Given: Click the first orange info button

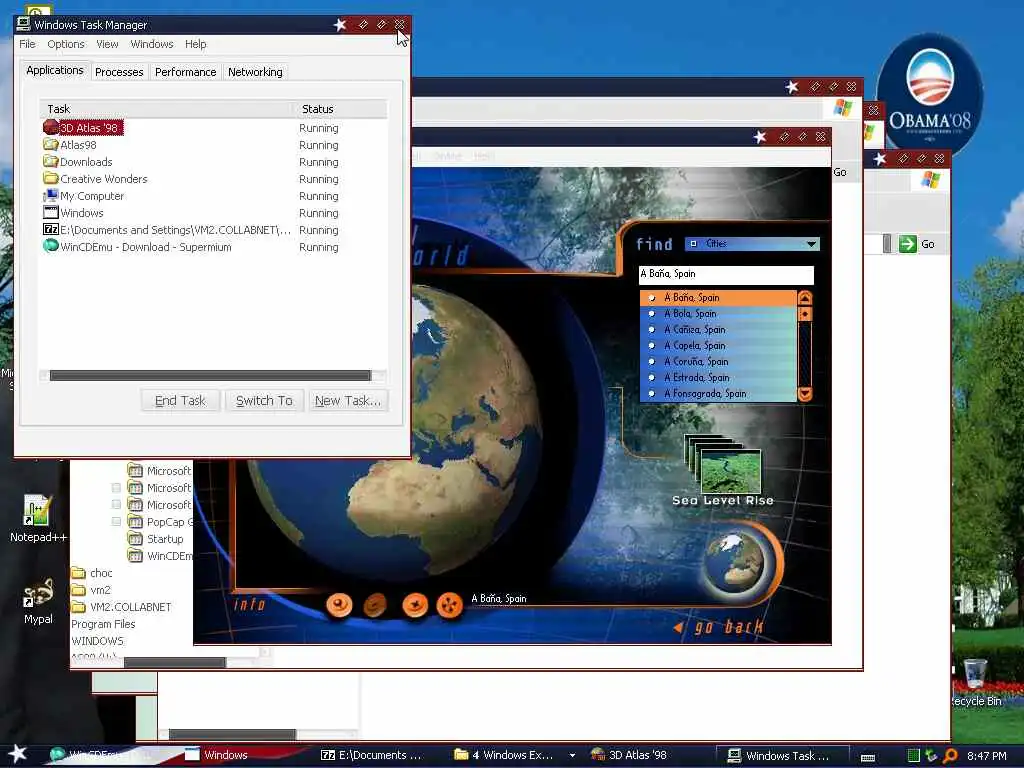Looking at the screenshot, I should pos(339,605).
